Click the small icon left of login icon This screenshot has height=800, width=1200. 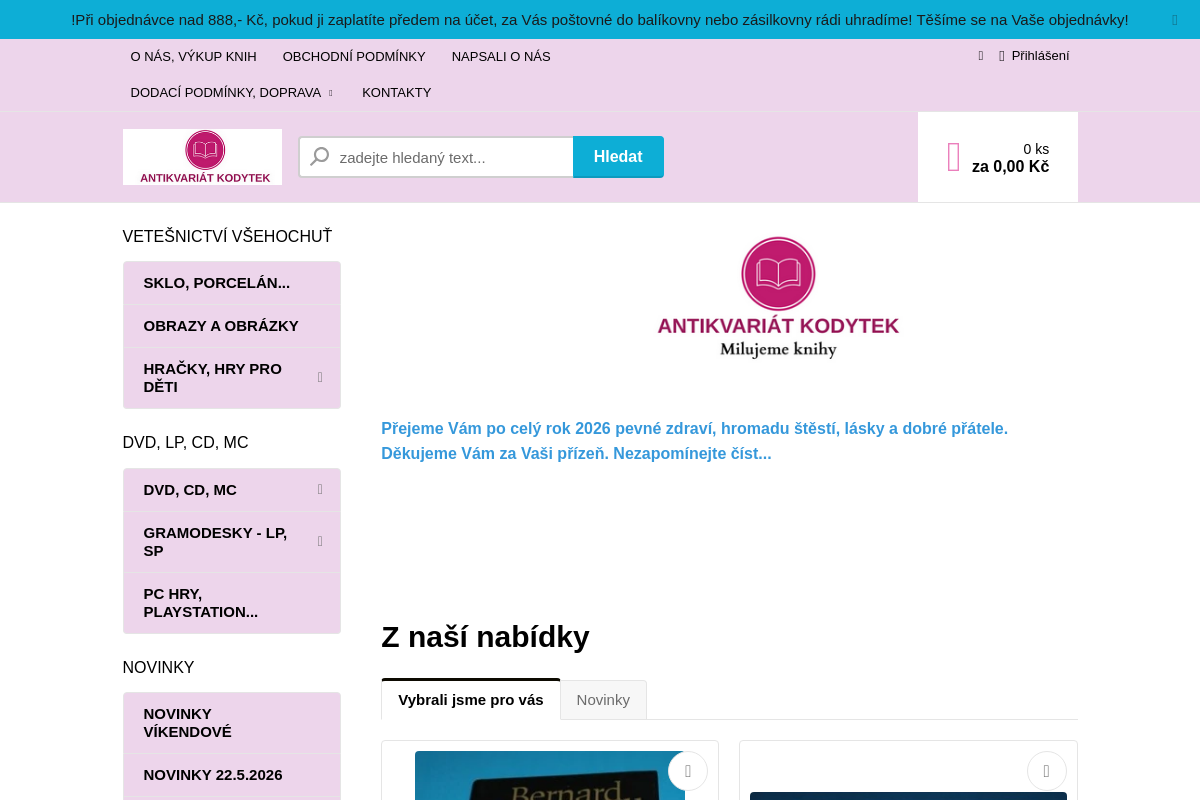coord(981,56)
